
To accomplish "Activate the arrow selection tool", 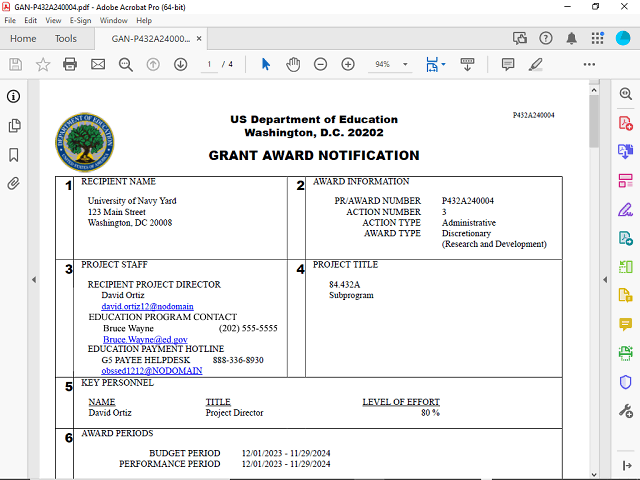I will 266,64.
